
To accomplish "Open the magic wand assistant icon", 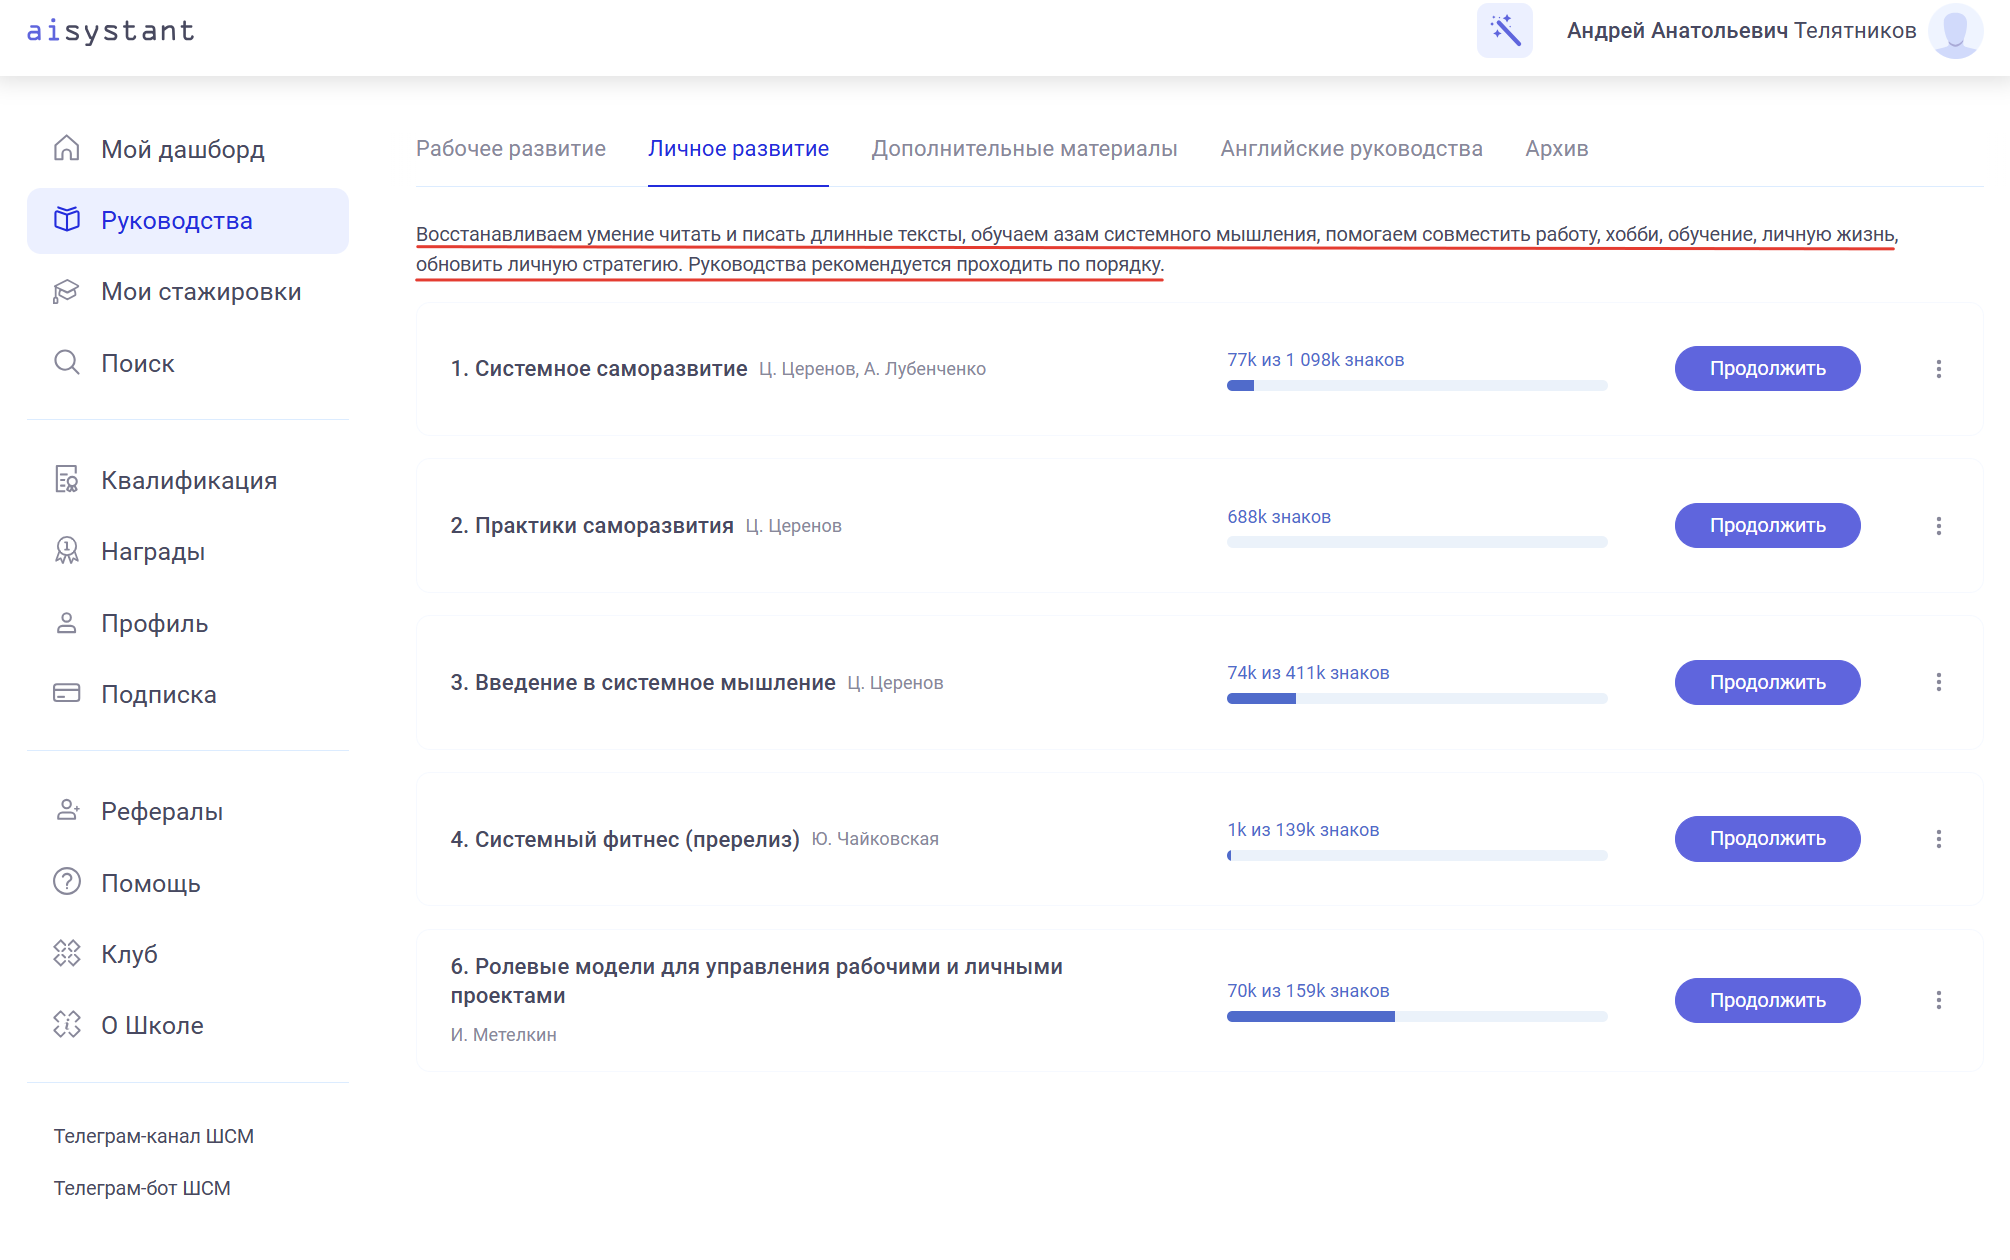I will pyautogui.click(x=1505, y=31).
